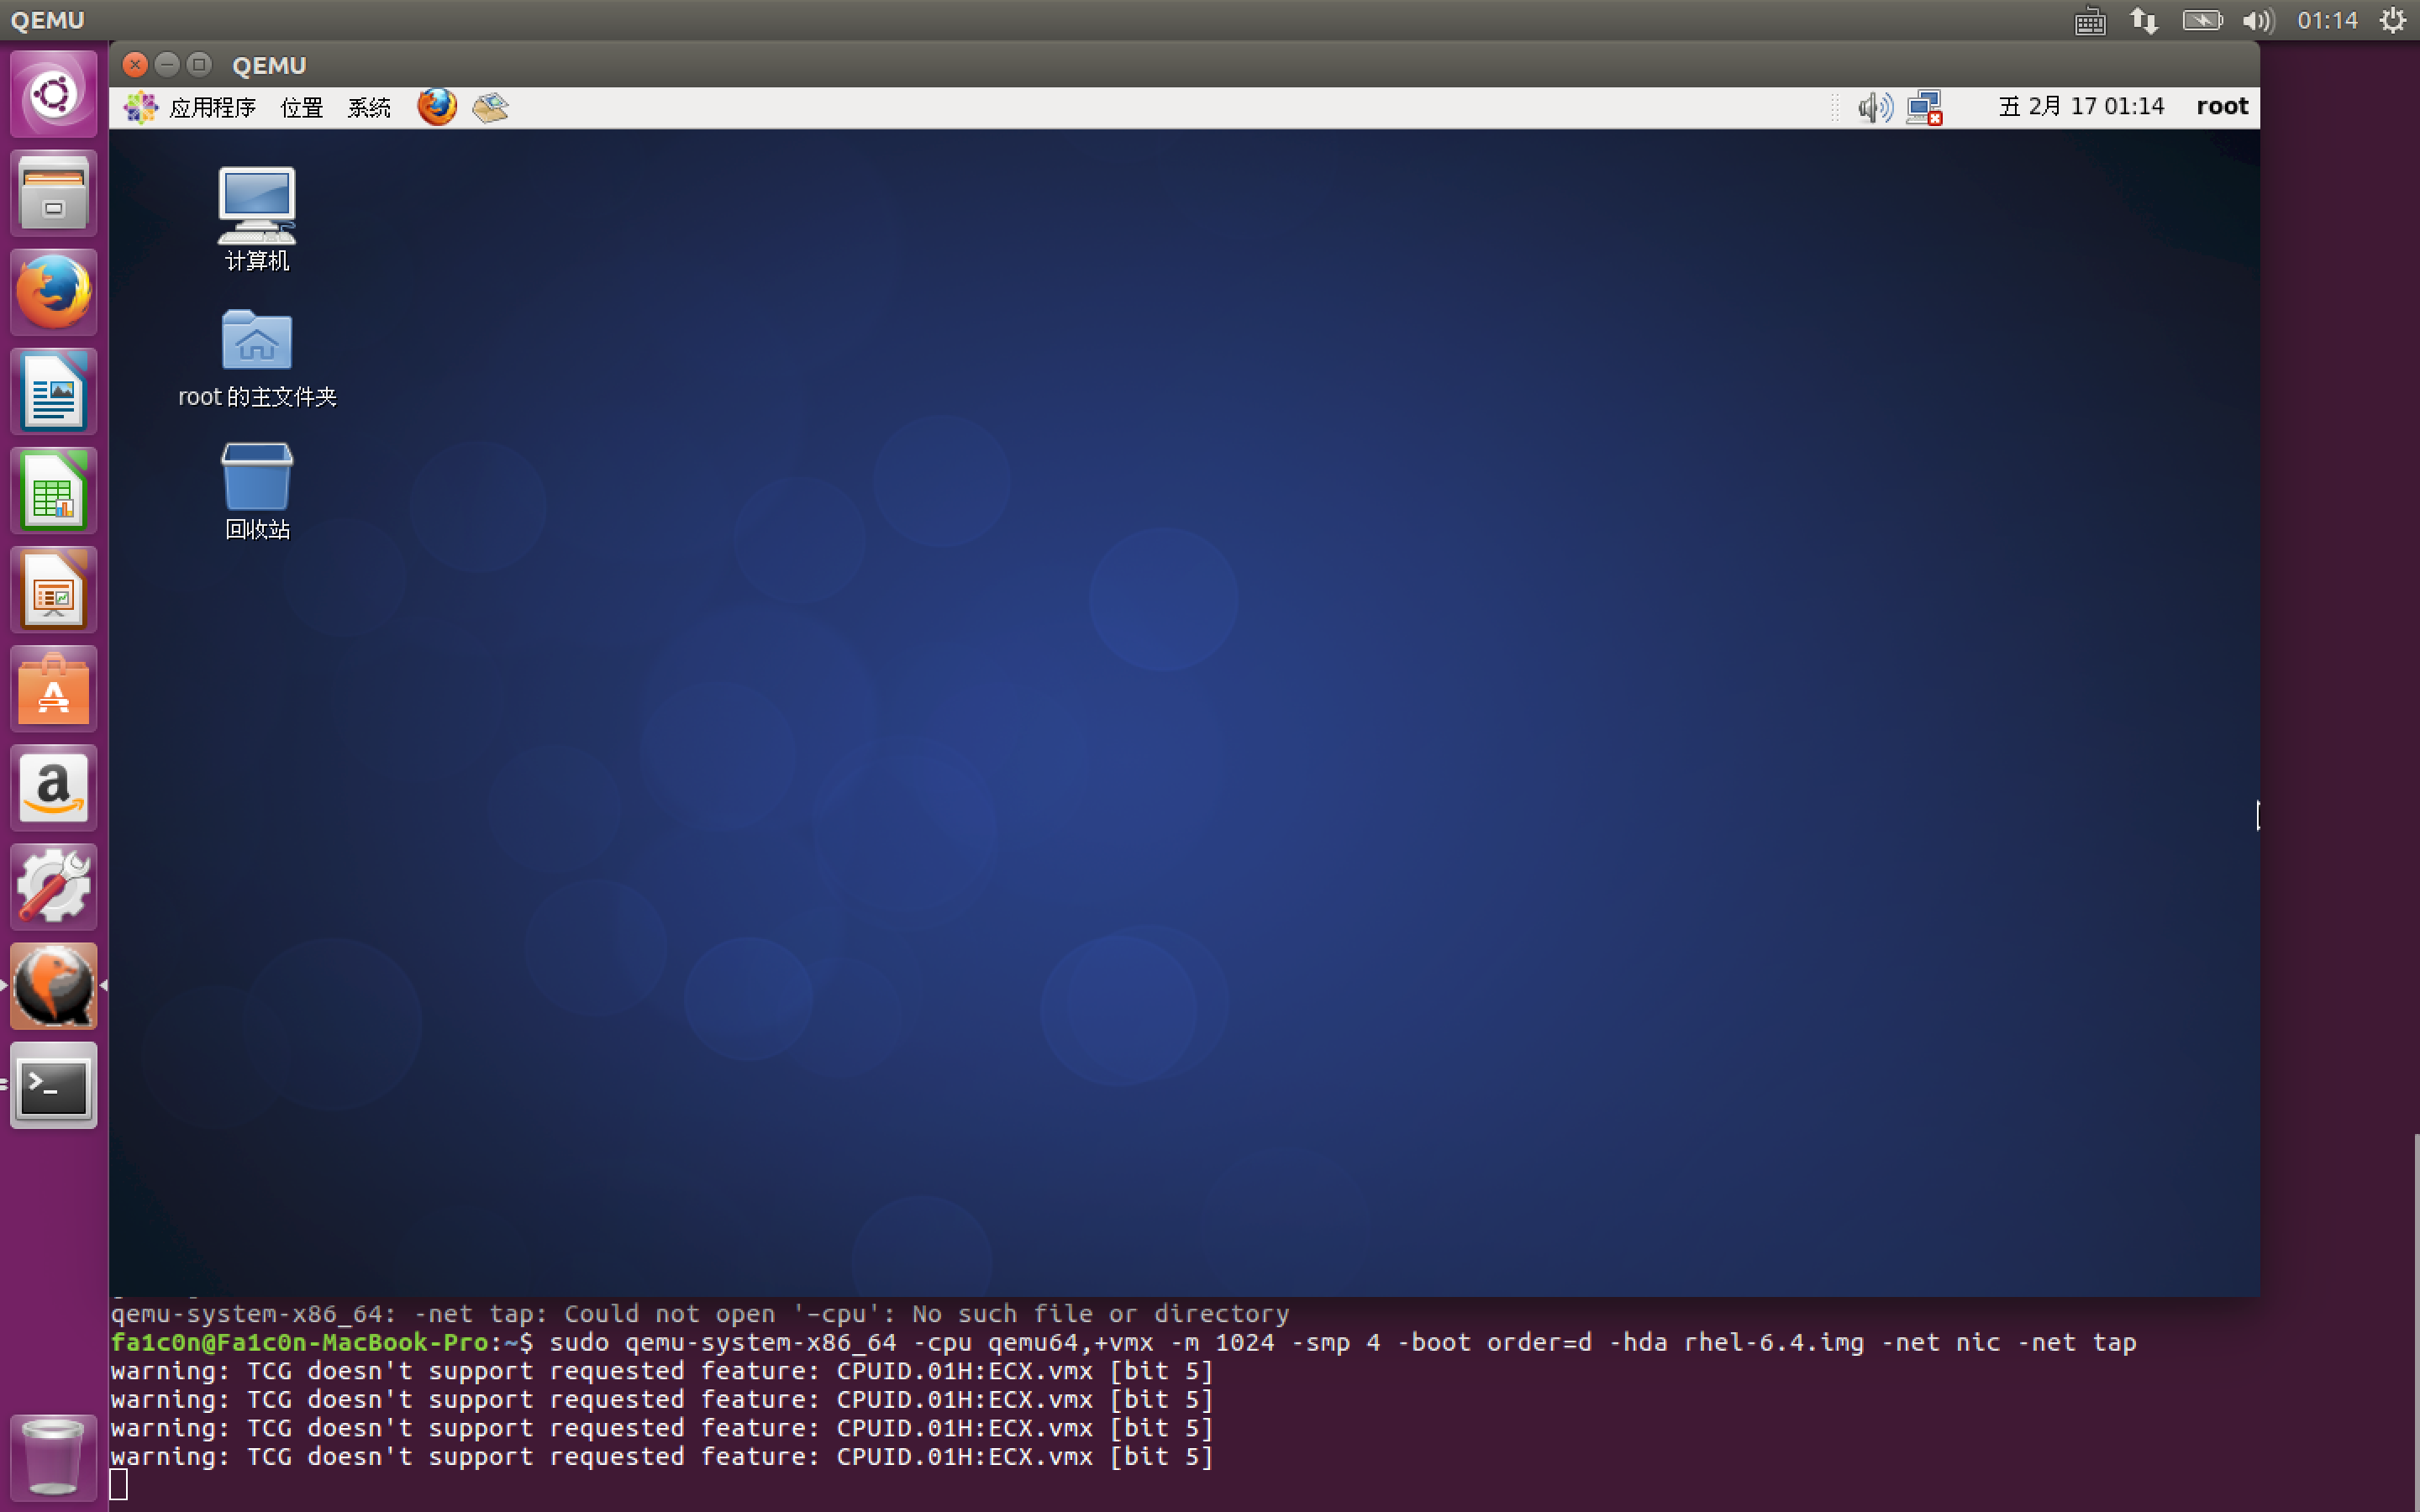This screenshot has width=2420, height=1512.
Task: Open LibreOffice Writer from the launcher
Action: pos(53,391)
